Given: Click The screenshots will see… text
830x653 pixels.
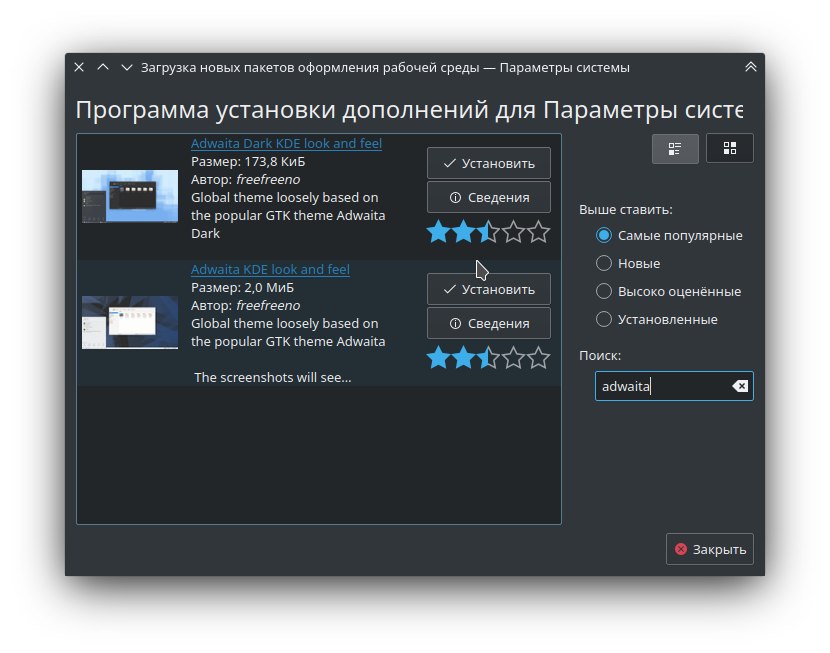Looking at the screenshot, I should (273, 377).
